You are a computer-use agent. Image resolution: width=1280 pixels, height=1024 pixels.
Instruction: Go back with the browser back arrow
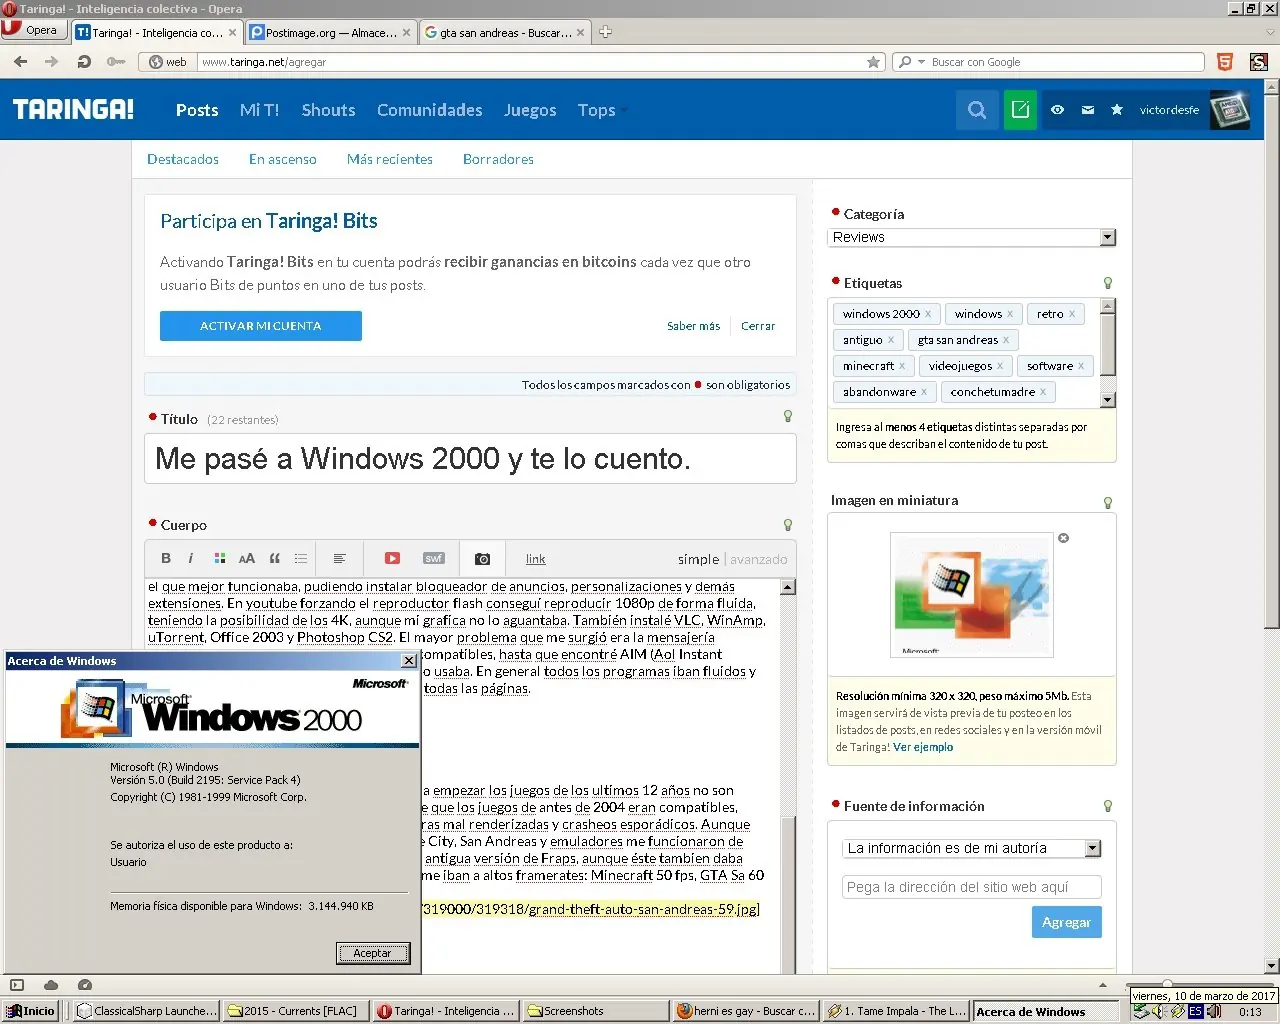point(20,62)
